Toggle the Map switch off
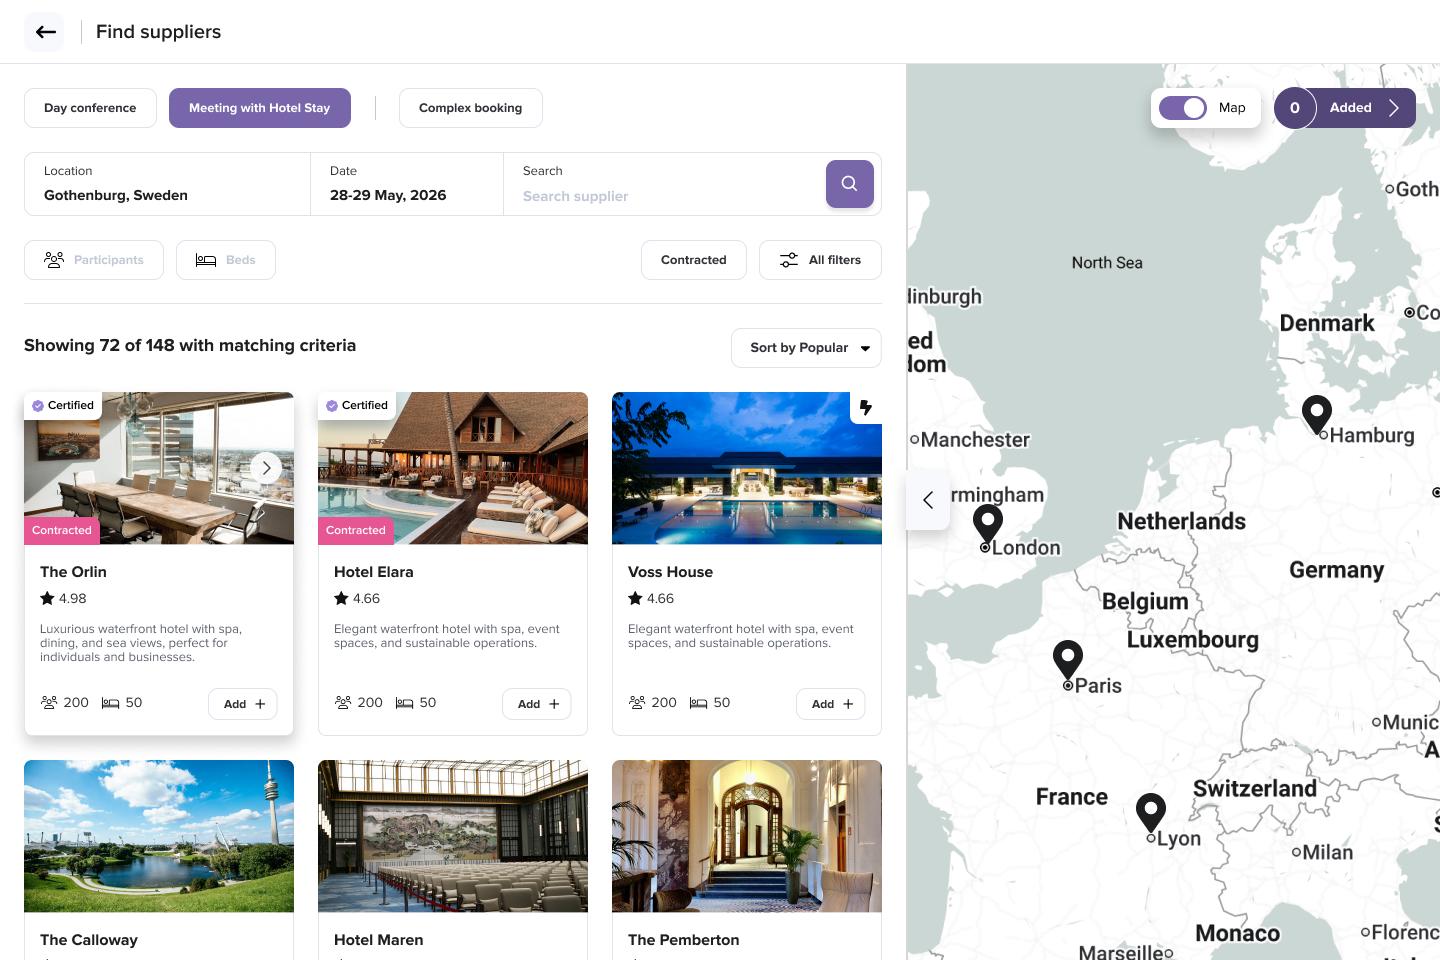The height and width of the screenshot is (960, 1440). 1183,108
